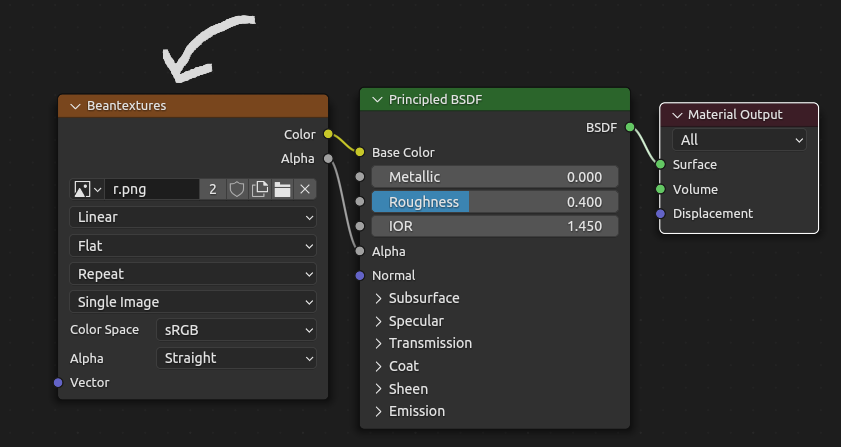Image resolution: width=841 pixels, height=447 pixels.
Task: Open the Single Image source dropdown
Action: coord(193,302)
